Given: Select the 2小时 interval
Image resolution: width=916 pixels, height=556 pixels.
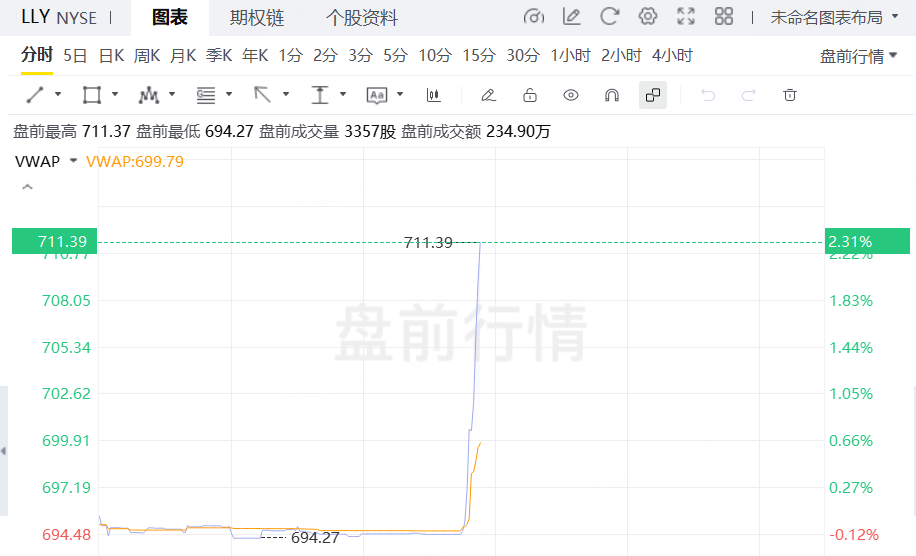Looking at the screenshot, I should coord(622,55).
